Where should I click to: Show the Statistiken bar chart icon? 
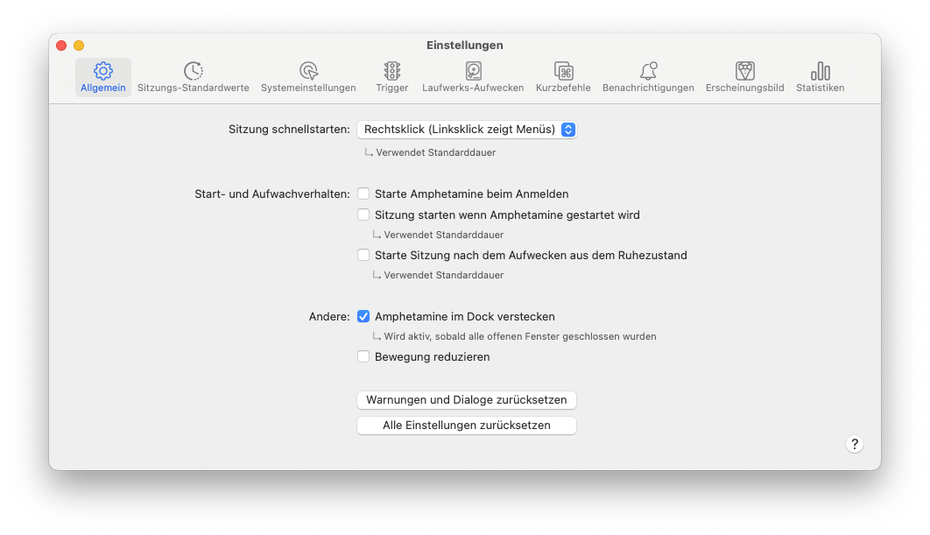(x=820, y=71)
